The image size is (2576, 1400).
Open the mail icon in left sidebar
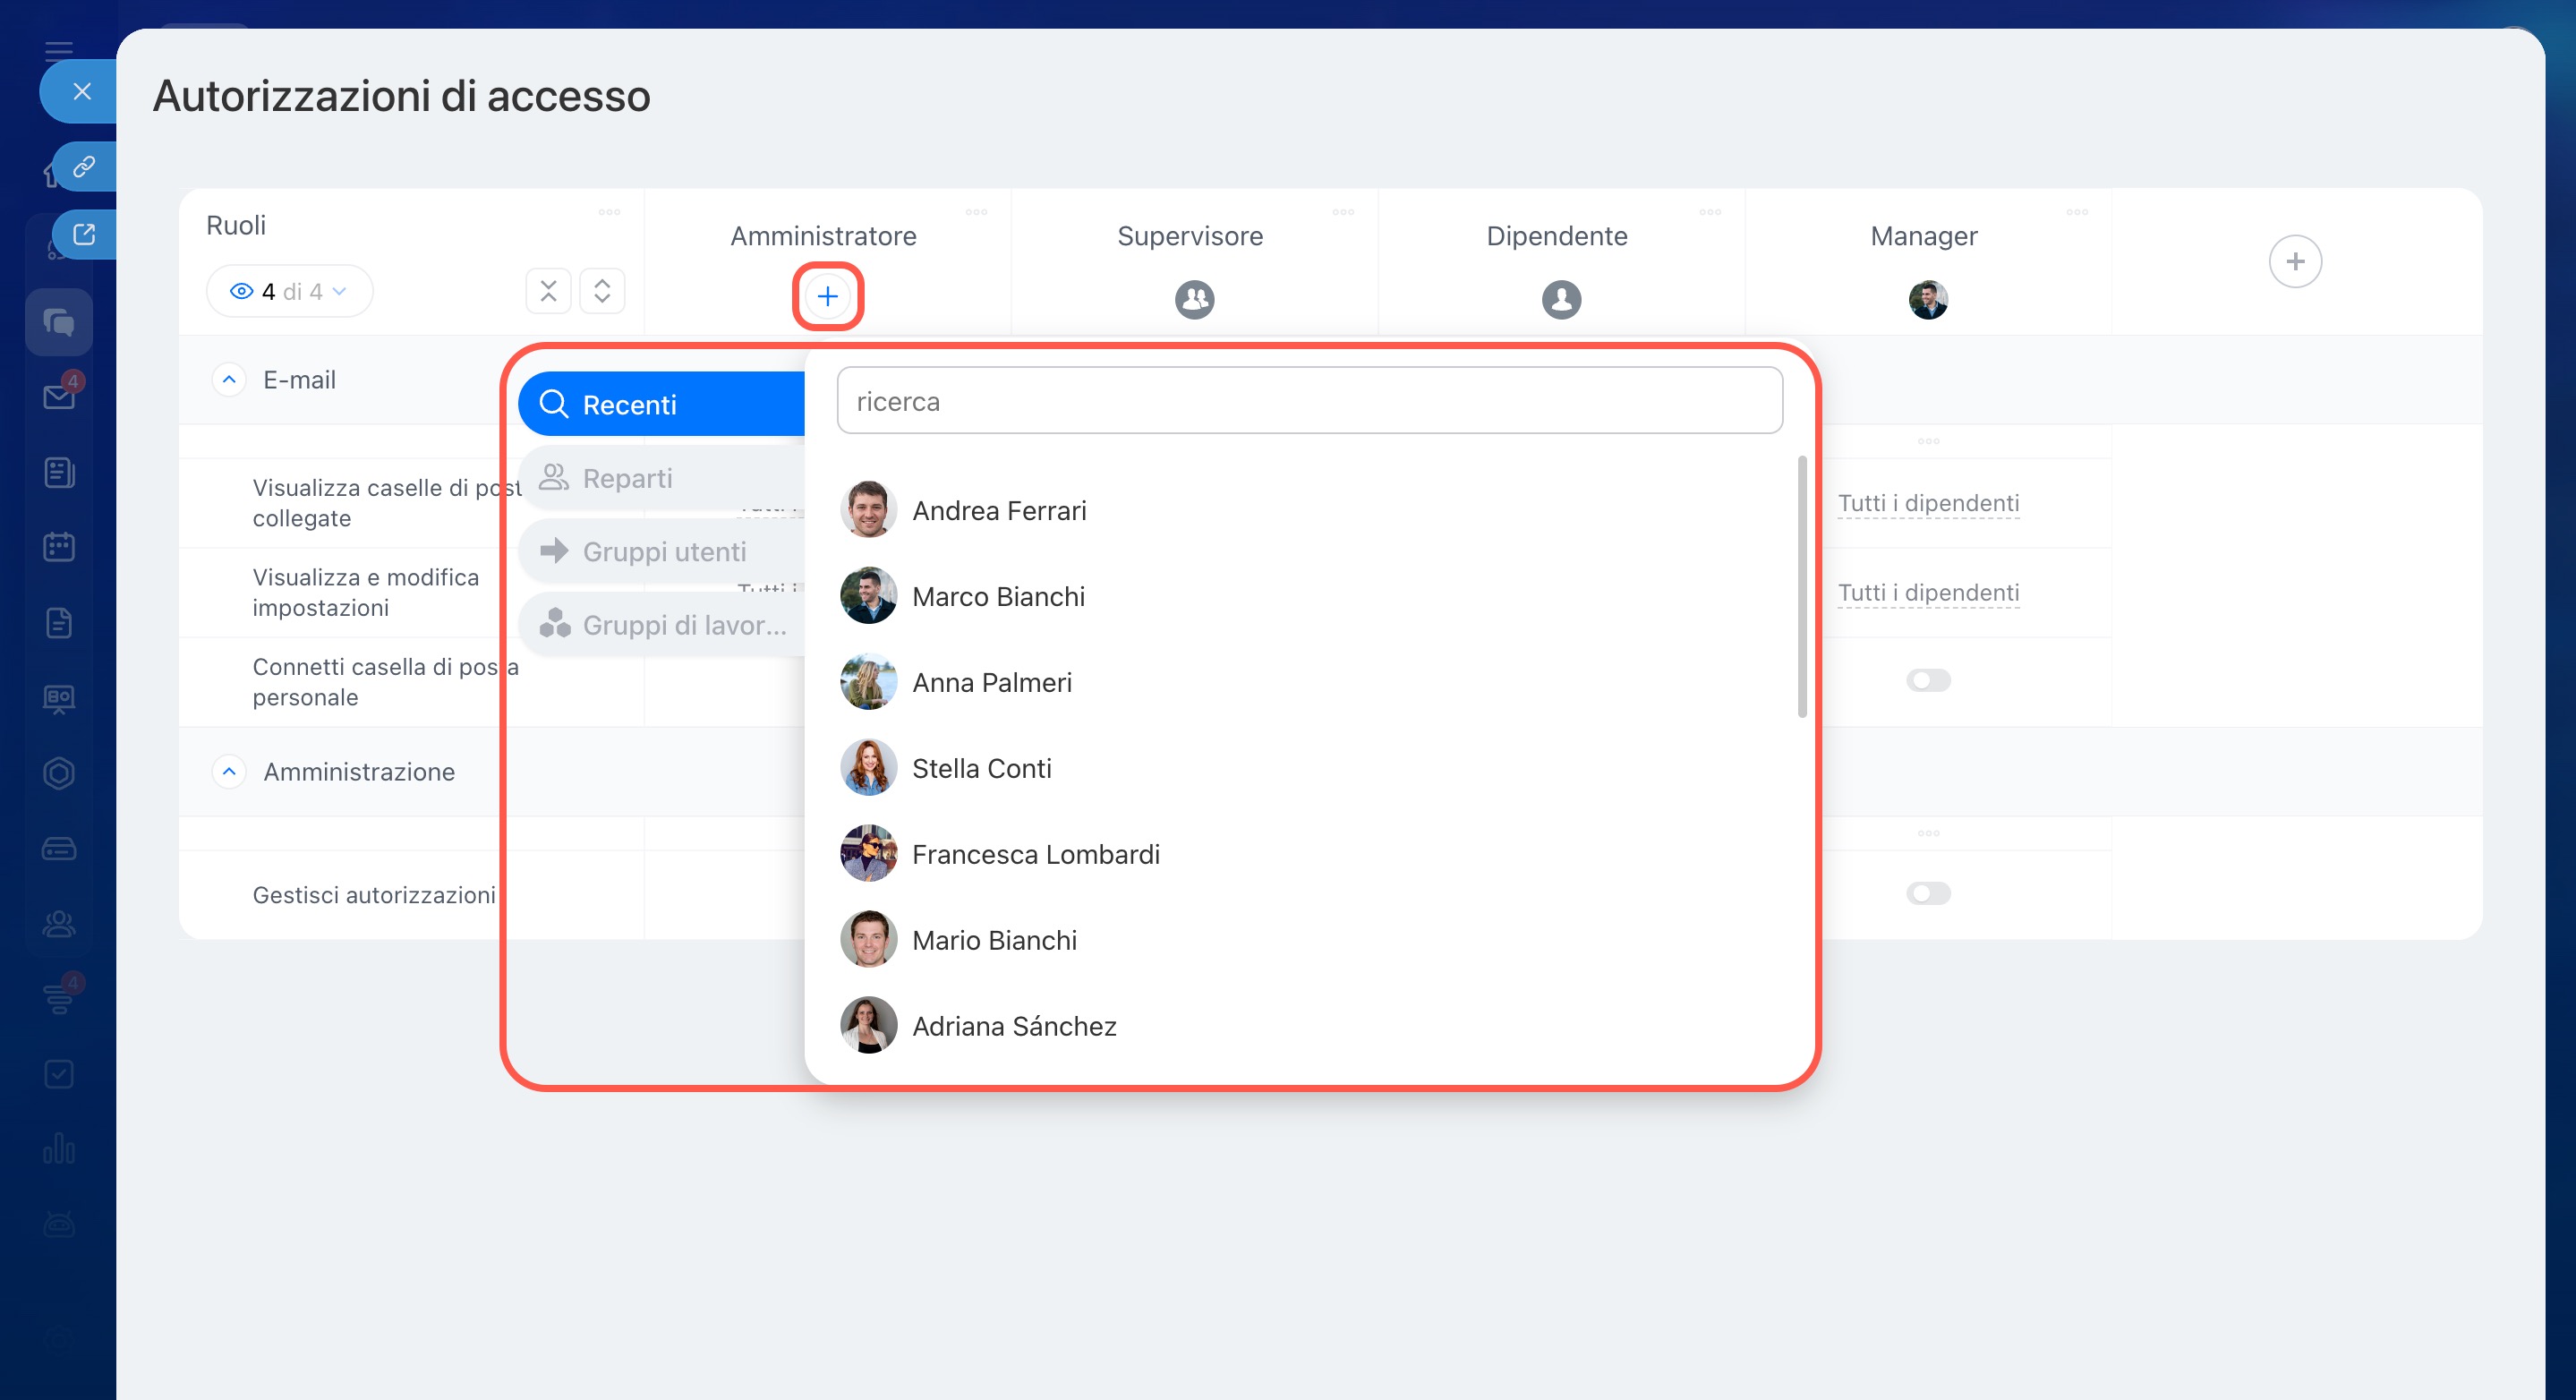[59, 397]
